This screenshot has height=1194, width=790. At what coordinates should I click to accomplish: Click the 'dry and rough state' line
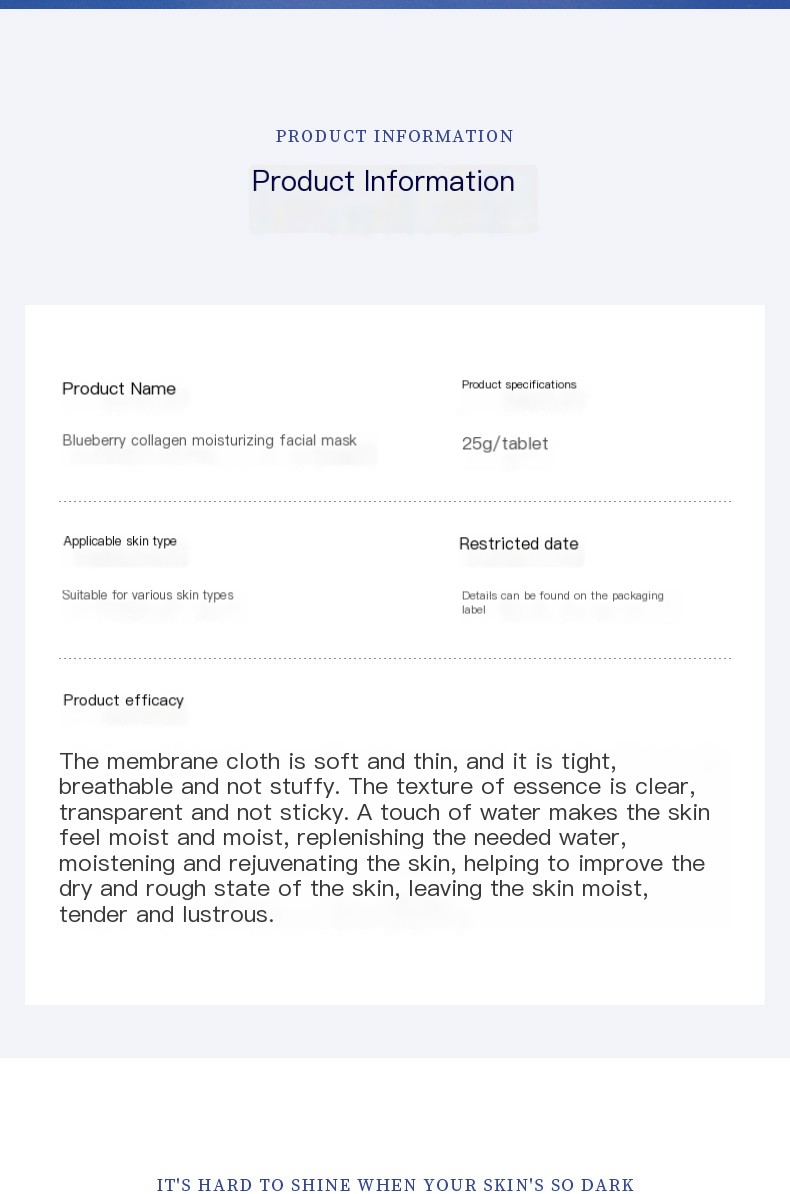353,889
